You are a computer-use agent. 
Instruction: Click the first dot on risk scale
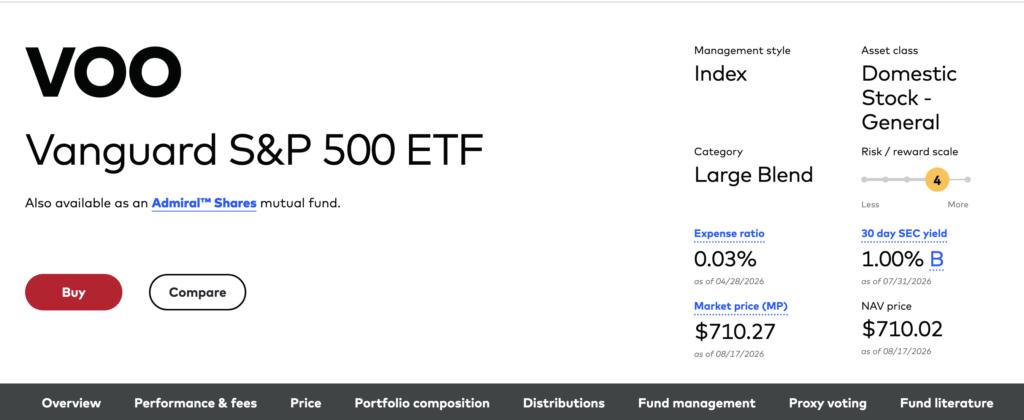coord(864,179)
